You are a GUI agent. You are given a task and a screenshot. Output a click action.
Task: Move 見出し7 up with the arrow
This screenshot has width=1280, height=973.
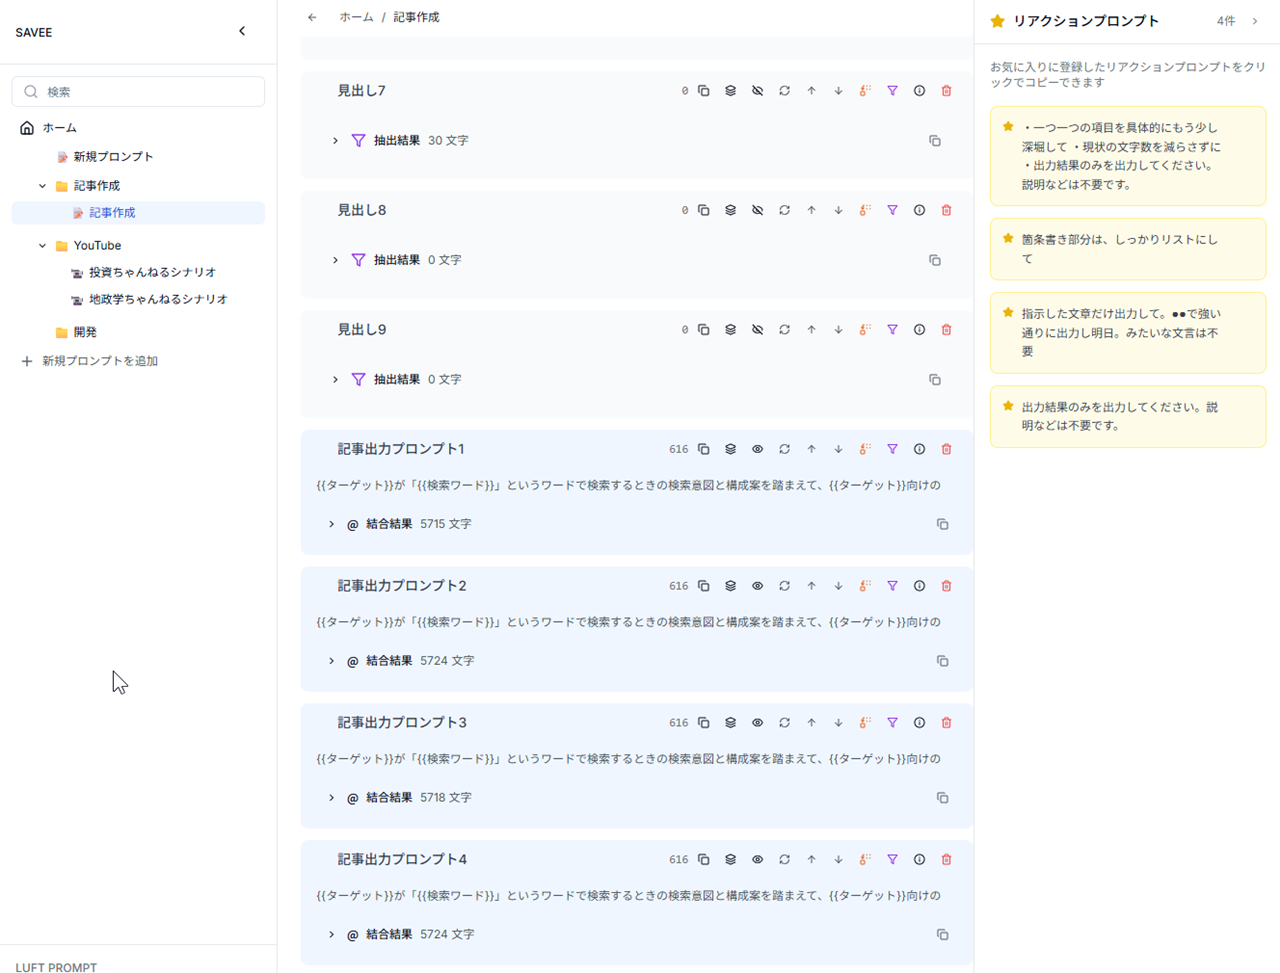[812, 91]
